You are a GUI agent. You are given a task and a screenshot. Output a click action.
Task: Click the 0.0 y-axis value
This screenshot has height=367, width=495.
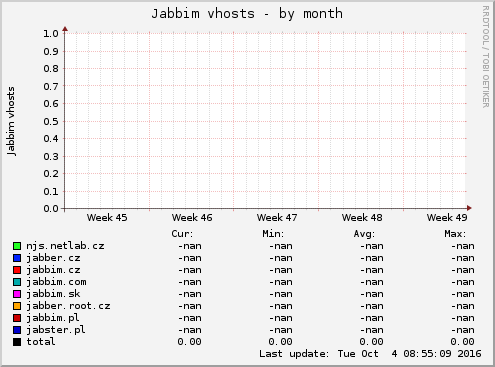(x=51, y=209)
